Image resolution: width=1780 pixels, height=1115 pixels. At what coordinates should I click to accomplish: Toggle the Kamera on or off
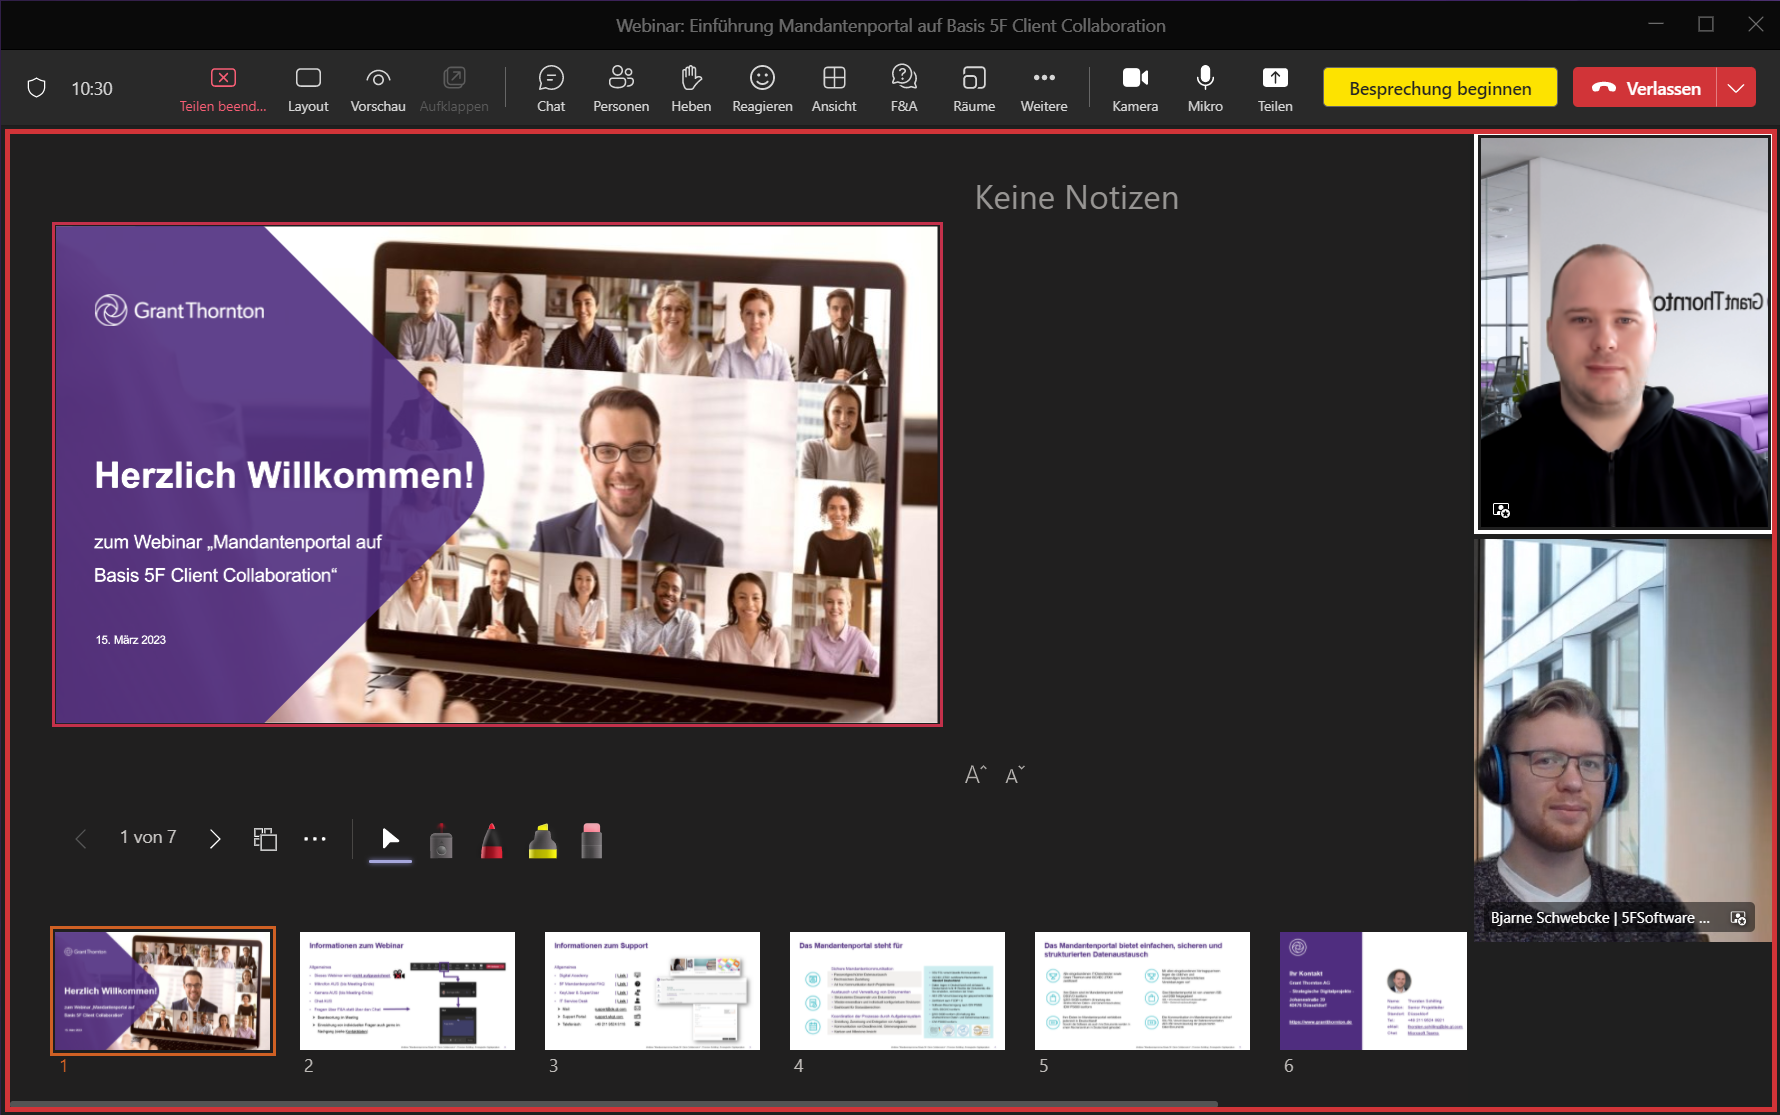1135,89
